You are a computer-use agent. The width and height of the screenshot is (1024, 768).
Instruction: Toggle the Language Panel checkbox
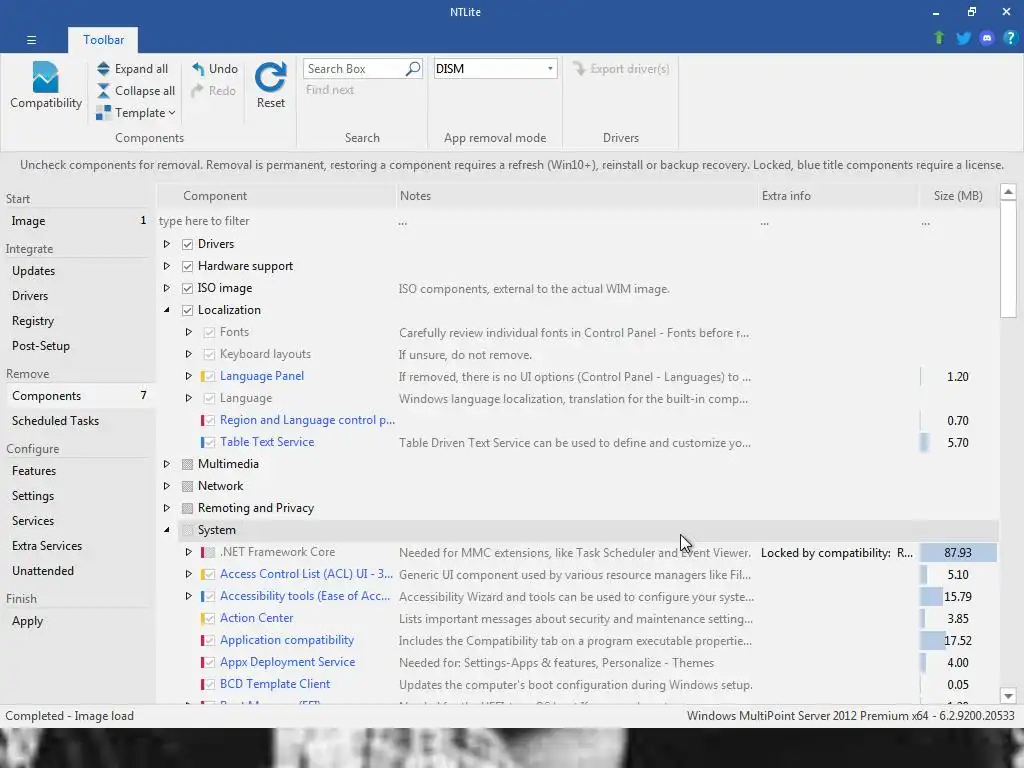pos(210,376)
